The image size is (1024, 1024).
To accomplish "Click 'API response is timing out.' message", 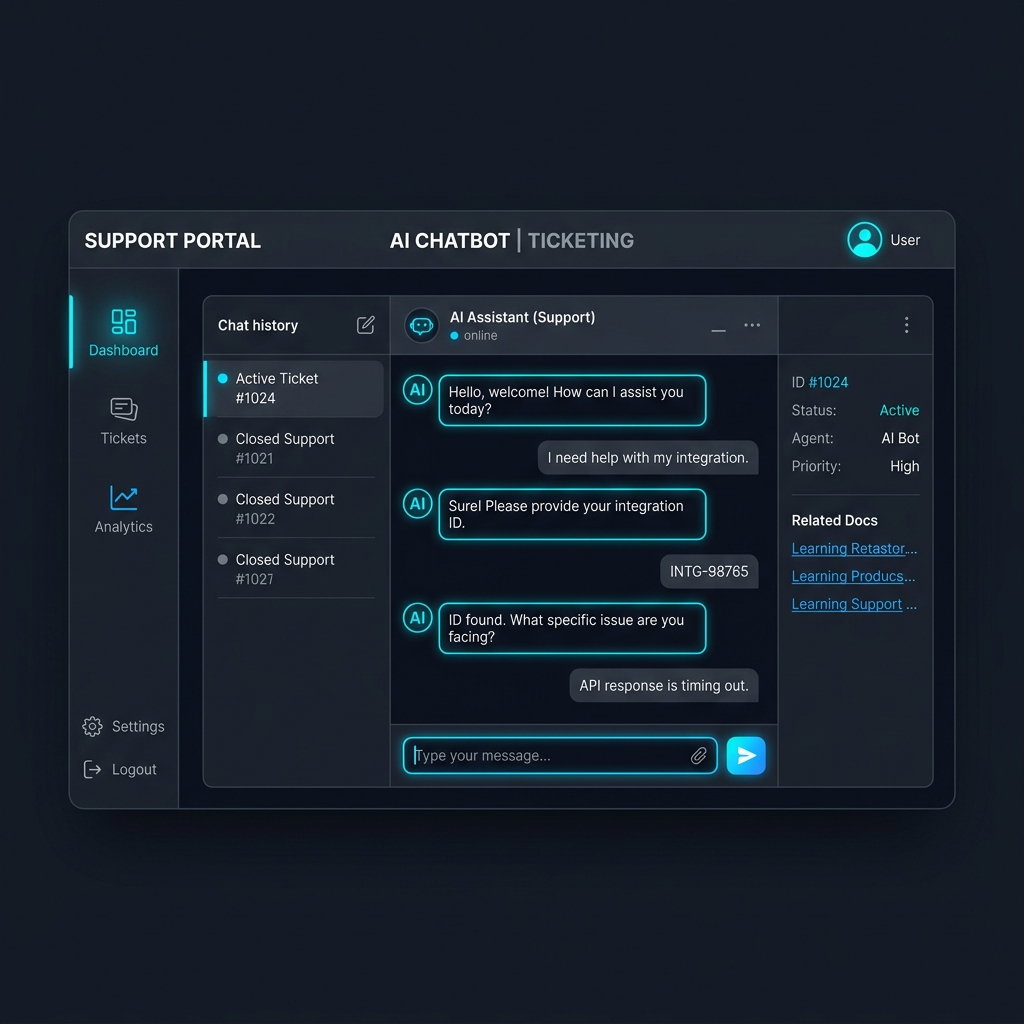I will click(x=664, y=686).
